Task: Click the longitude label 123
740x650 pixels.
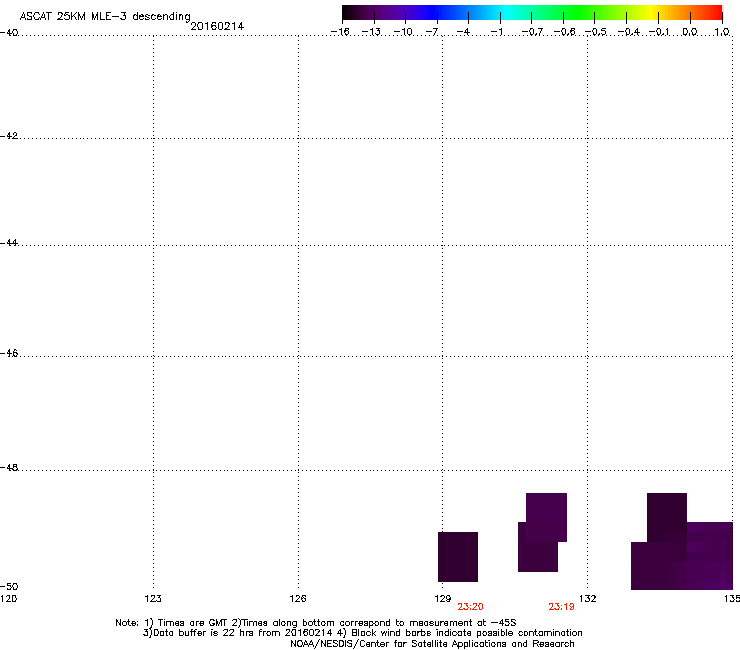Action: point(153,599)
